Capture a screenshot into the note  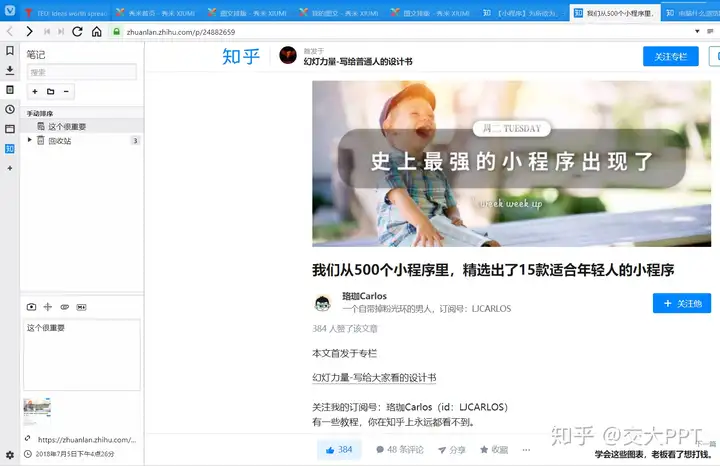(x=31, y=307)
